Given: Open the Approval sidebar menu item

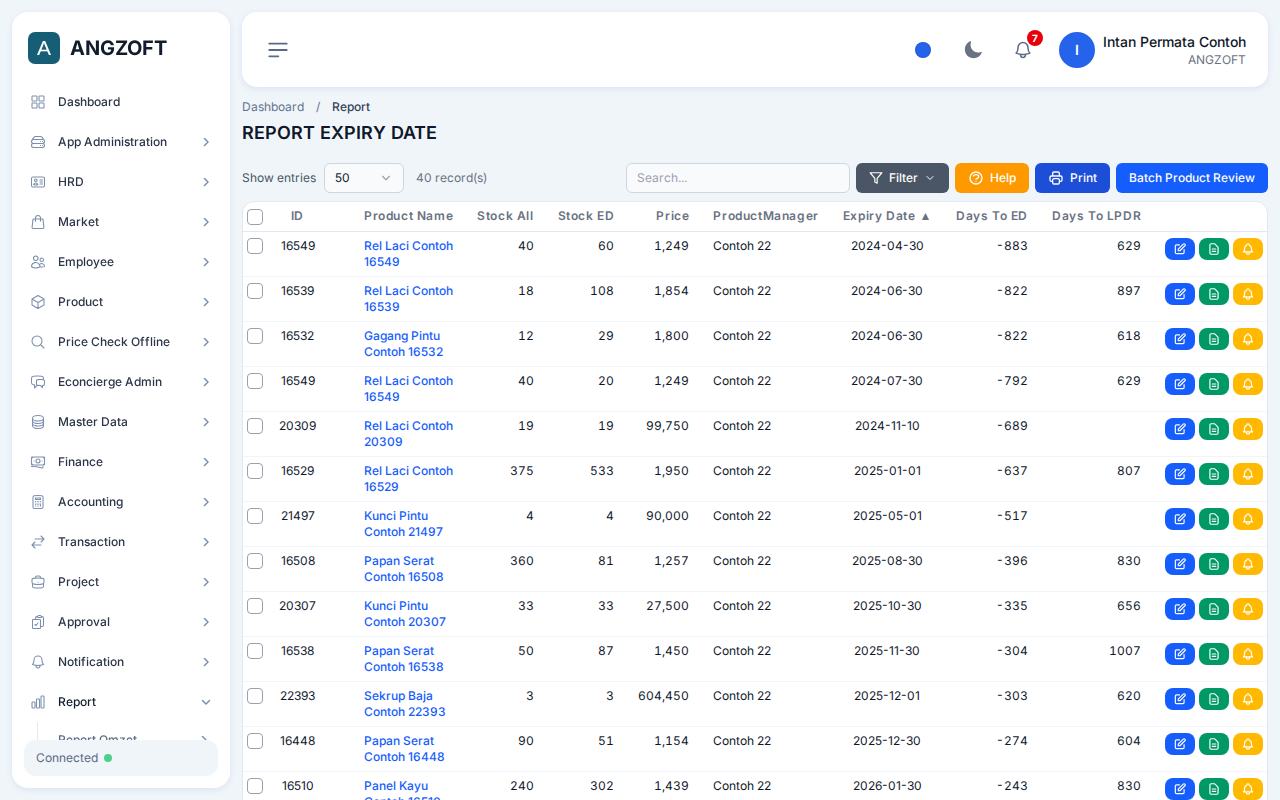Looking at the screenshot, I should [121, 622].
